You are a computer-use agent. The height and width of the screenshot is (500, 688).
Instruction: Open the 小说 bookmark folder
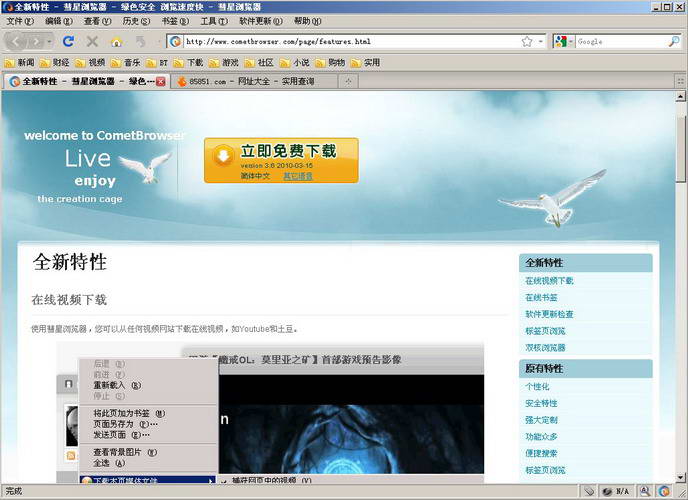pyautogui.click(x=294, y=63)
